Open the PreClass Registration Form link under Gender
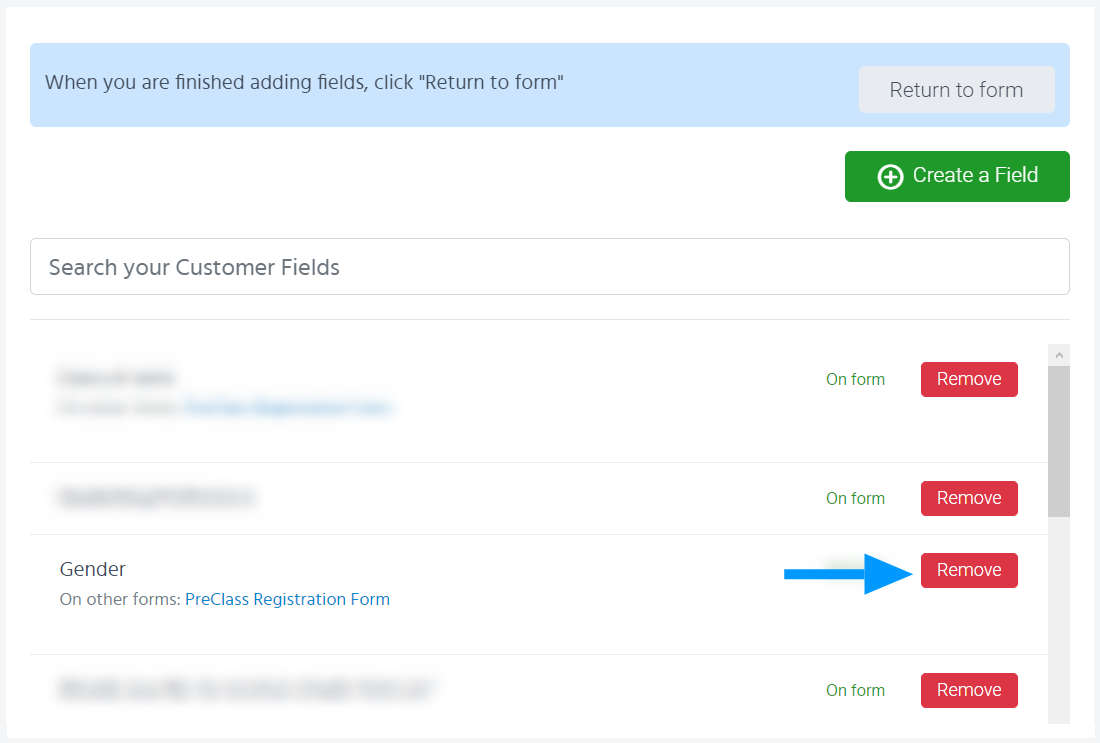The height and width of the screenshot is (743, 1100). 287,600
